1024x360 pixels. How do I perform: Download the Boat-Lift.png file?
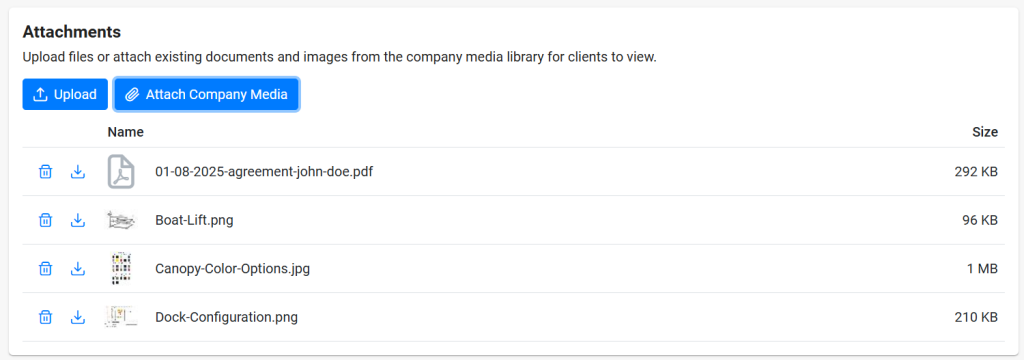78,220
